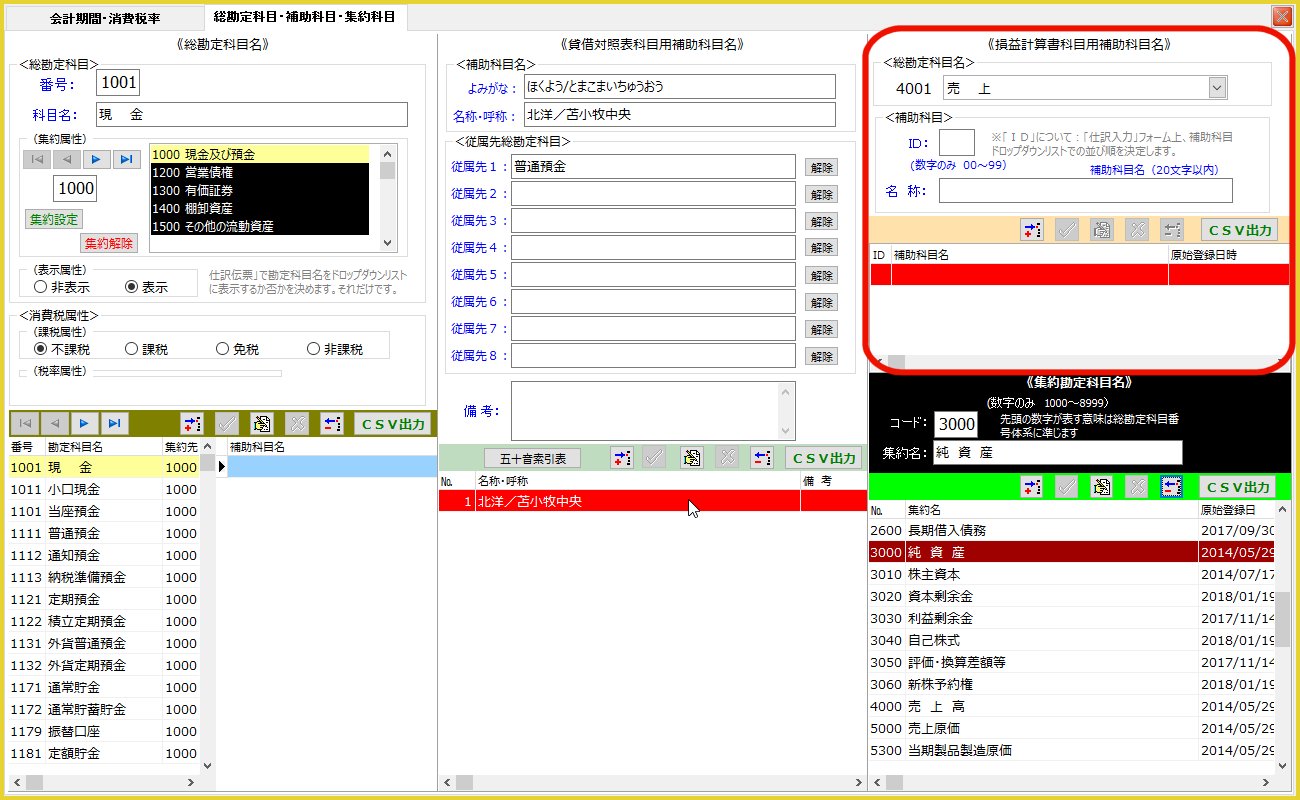Image resolution: width=1300 pixels, height=800 pixels.
Task: Click the delete-record icon in the green 集約勘定科目 toolbar
Action: pyautogui.click(x=1172, y=487)
